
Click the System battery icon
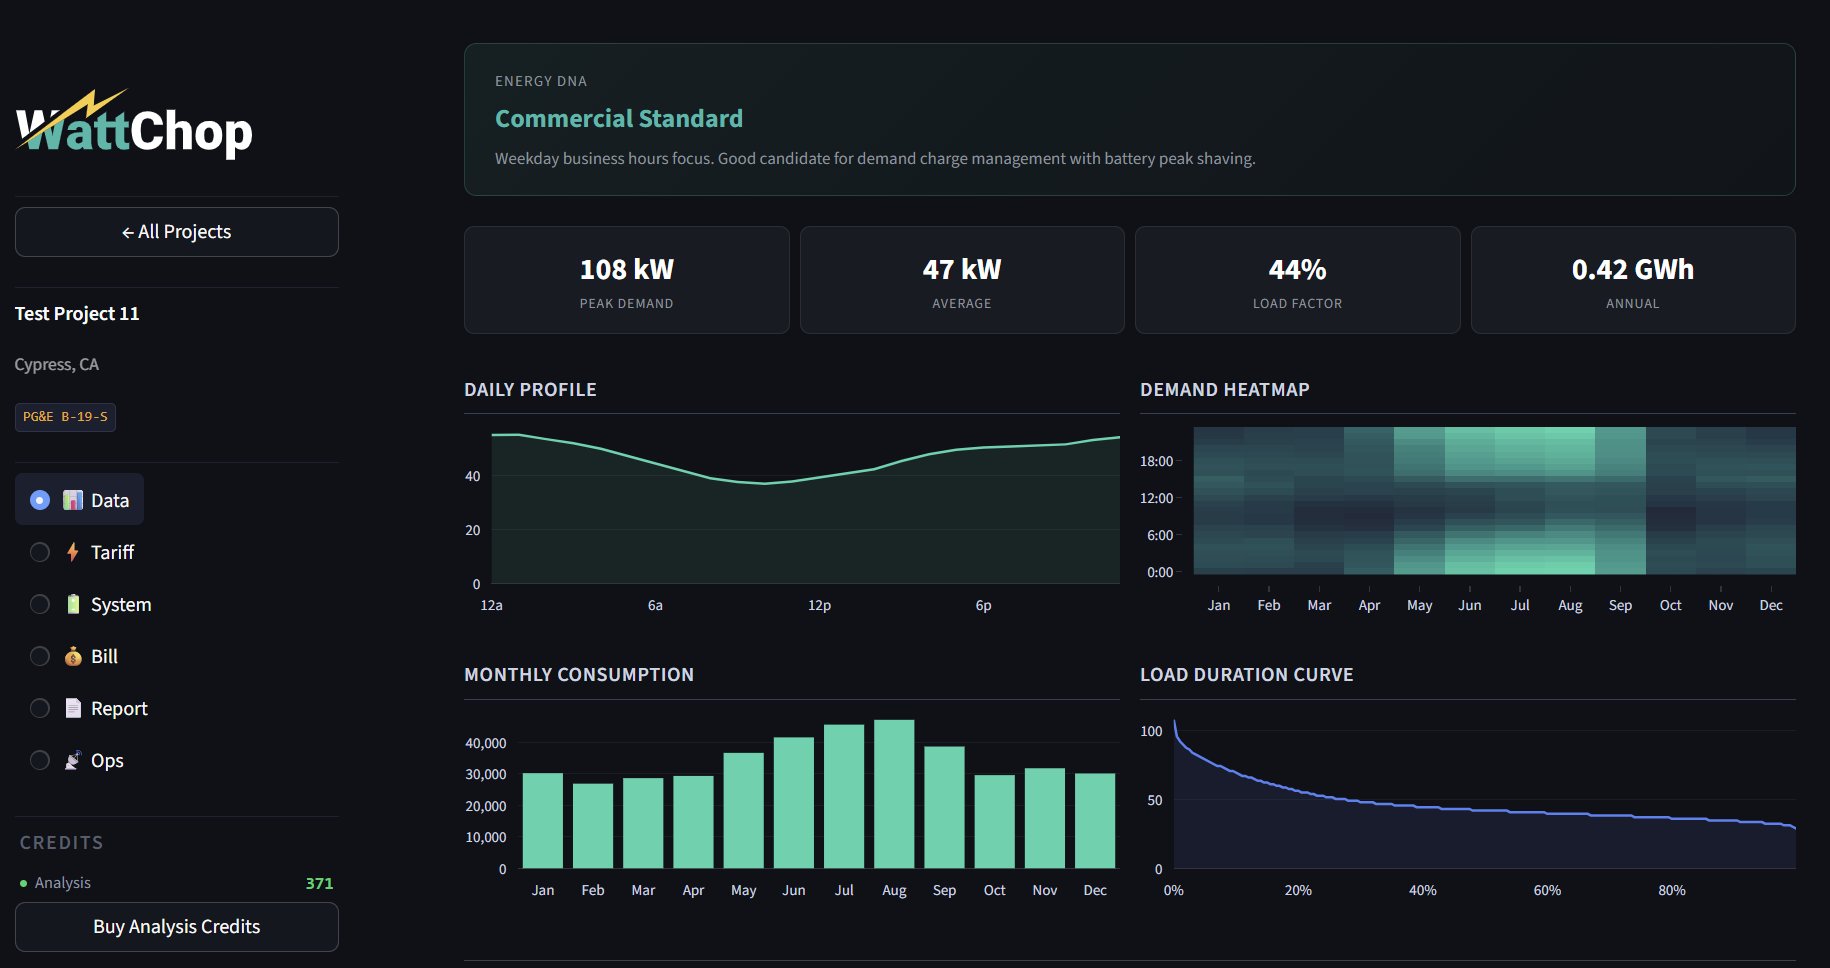tap(73, 604)
